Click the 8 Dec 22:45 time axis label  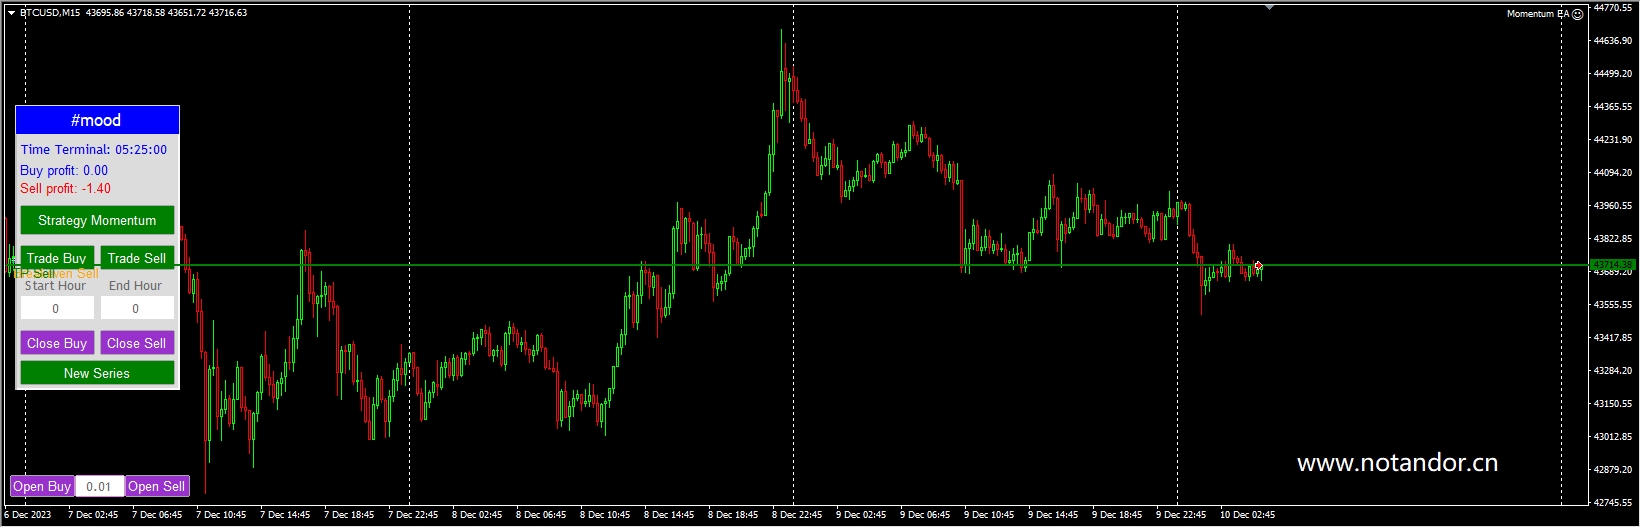(x=797, y=515)
